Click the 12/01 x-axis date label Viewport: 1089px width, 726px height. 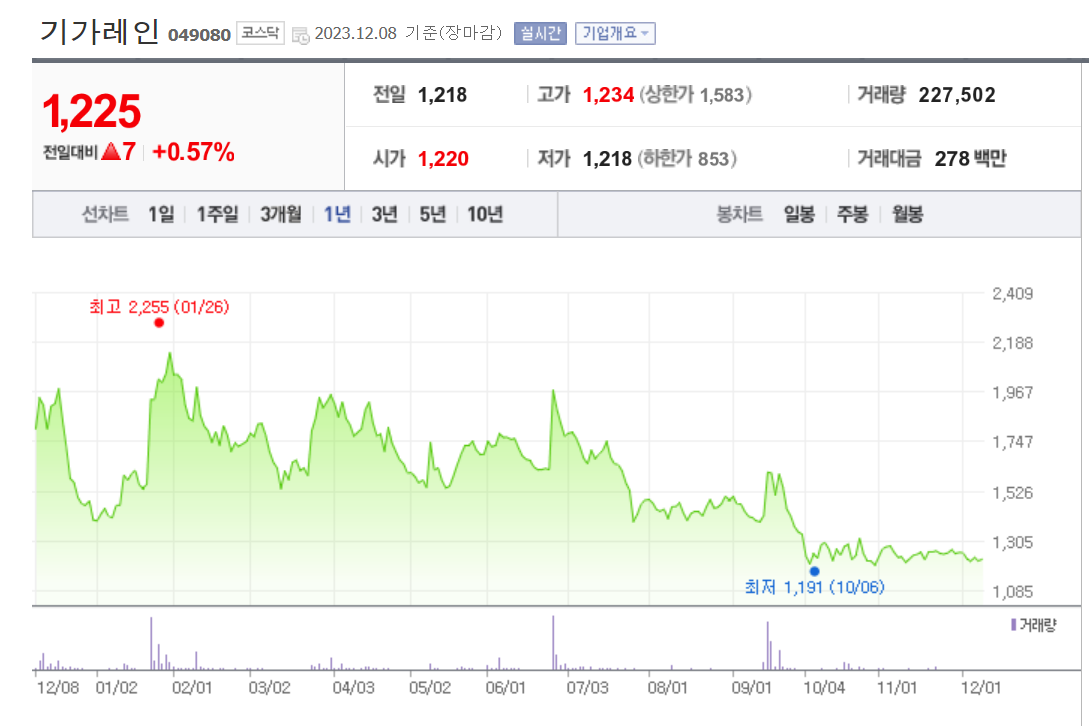click(x=981, y=688)
